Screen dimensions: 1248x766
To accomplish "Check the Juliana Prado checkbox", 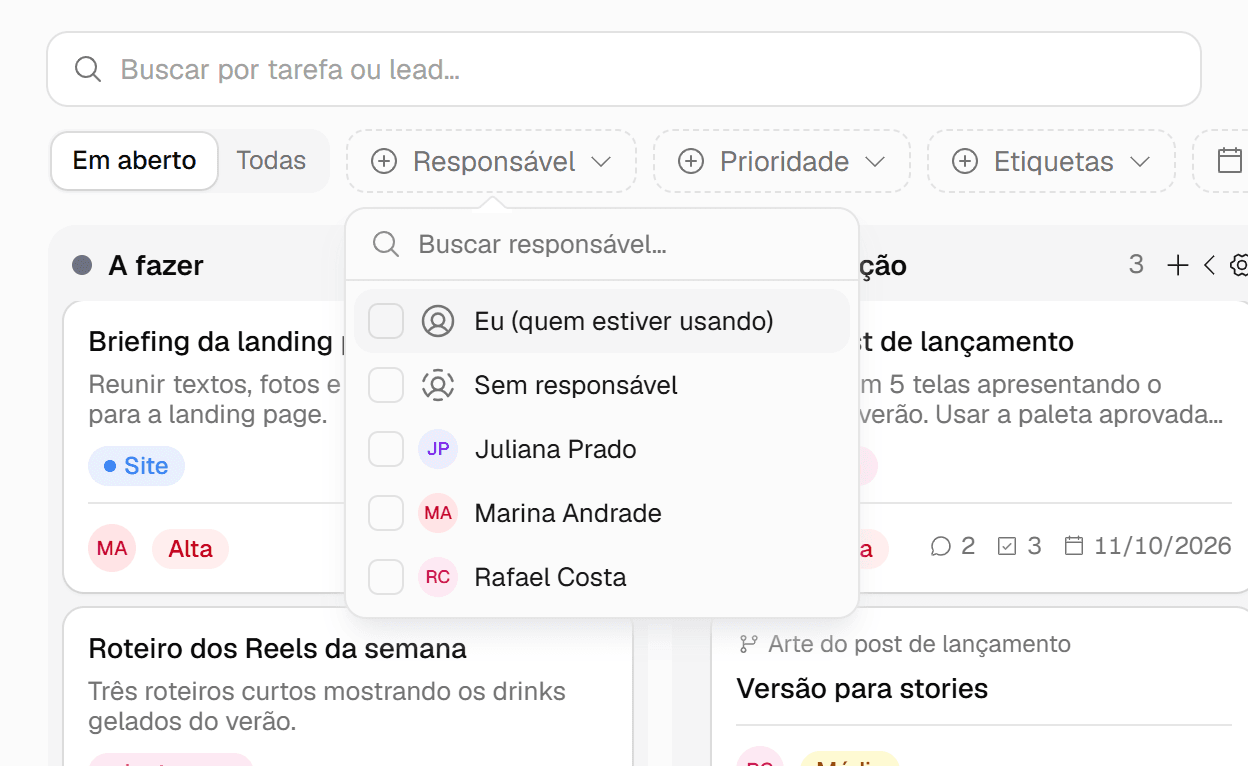I will coord(386,449).
